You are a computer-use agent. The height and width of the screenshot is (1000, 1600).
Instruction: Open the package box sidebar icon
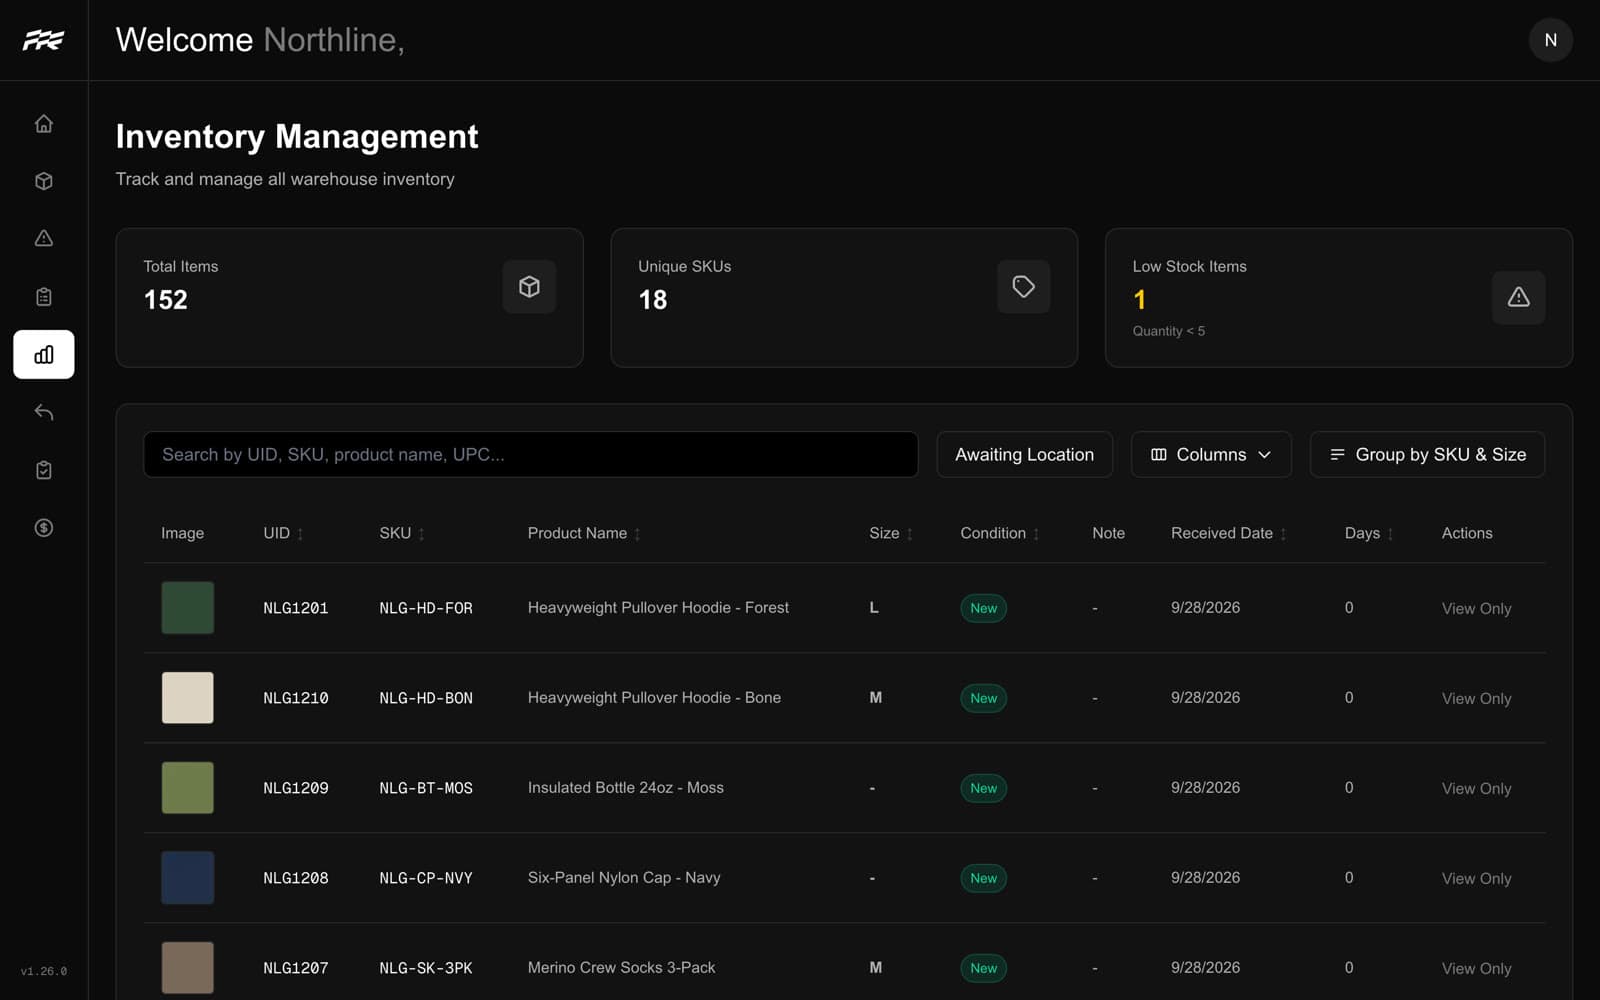point(44,181)
